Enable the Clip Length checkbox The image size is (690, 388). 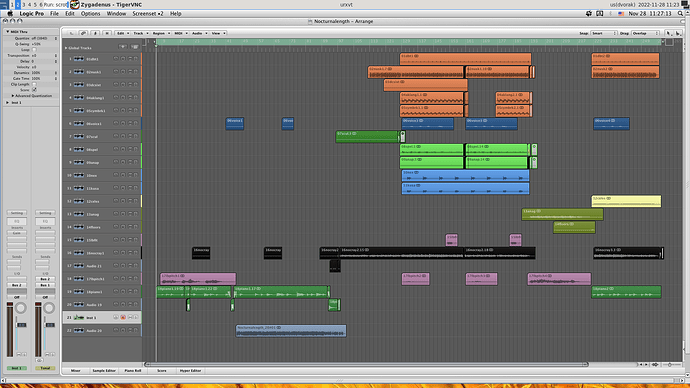tap(34, 84)
